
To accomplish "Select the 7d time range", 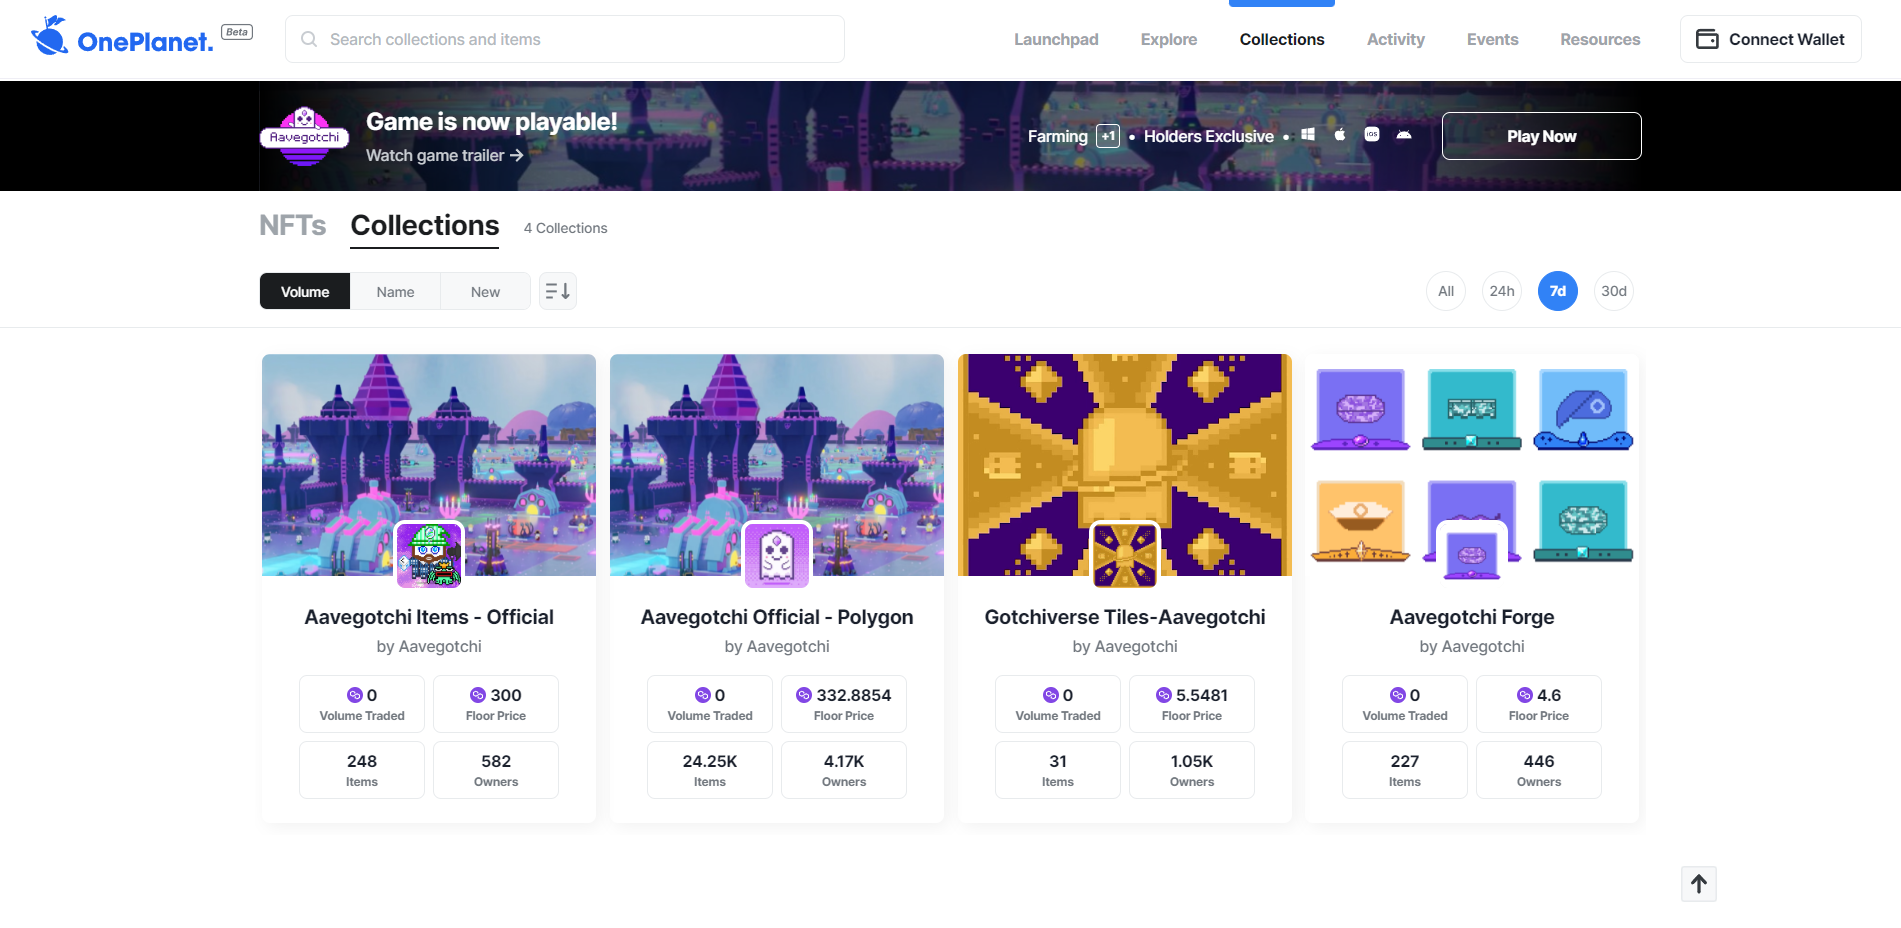I will [x=1558, y=291].
